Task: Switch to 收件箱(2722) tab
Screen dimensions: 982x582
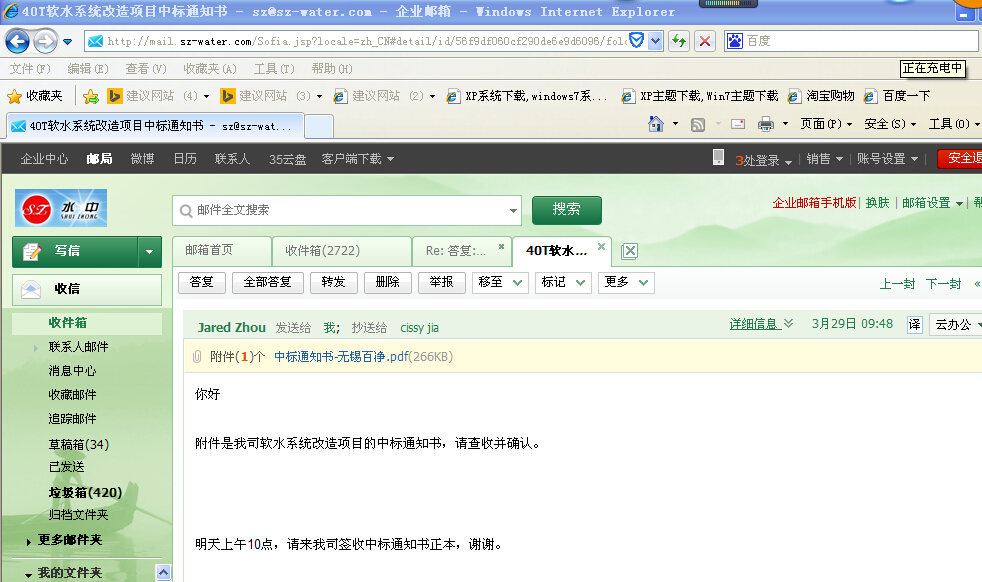Action: [x=341, y=251]
